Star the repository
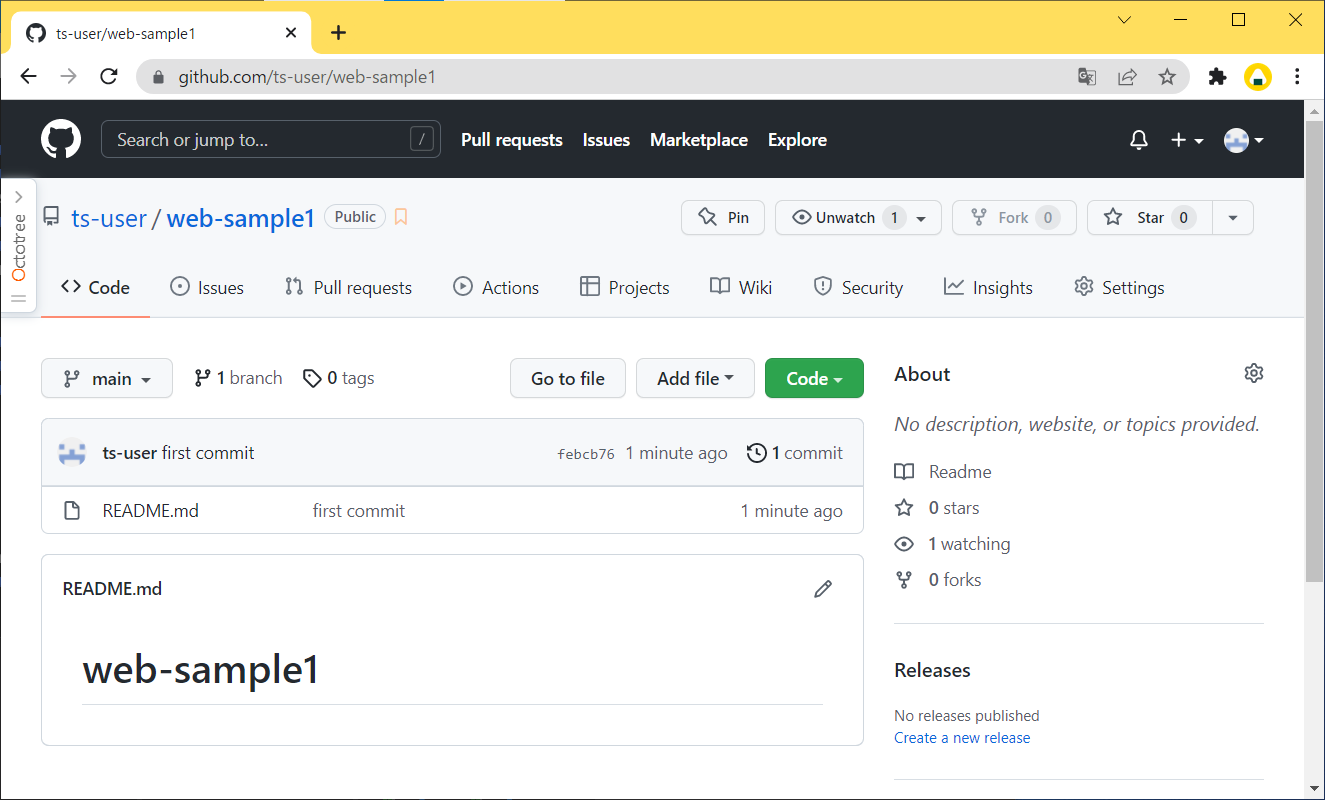The height and width of the screenshot is (800, 1325). 1150,217
